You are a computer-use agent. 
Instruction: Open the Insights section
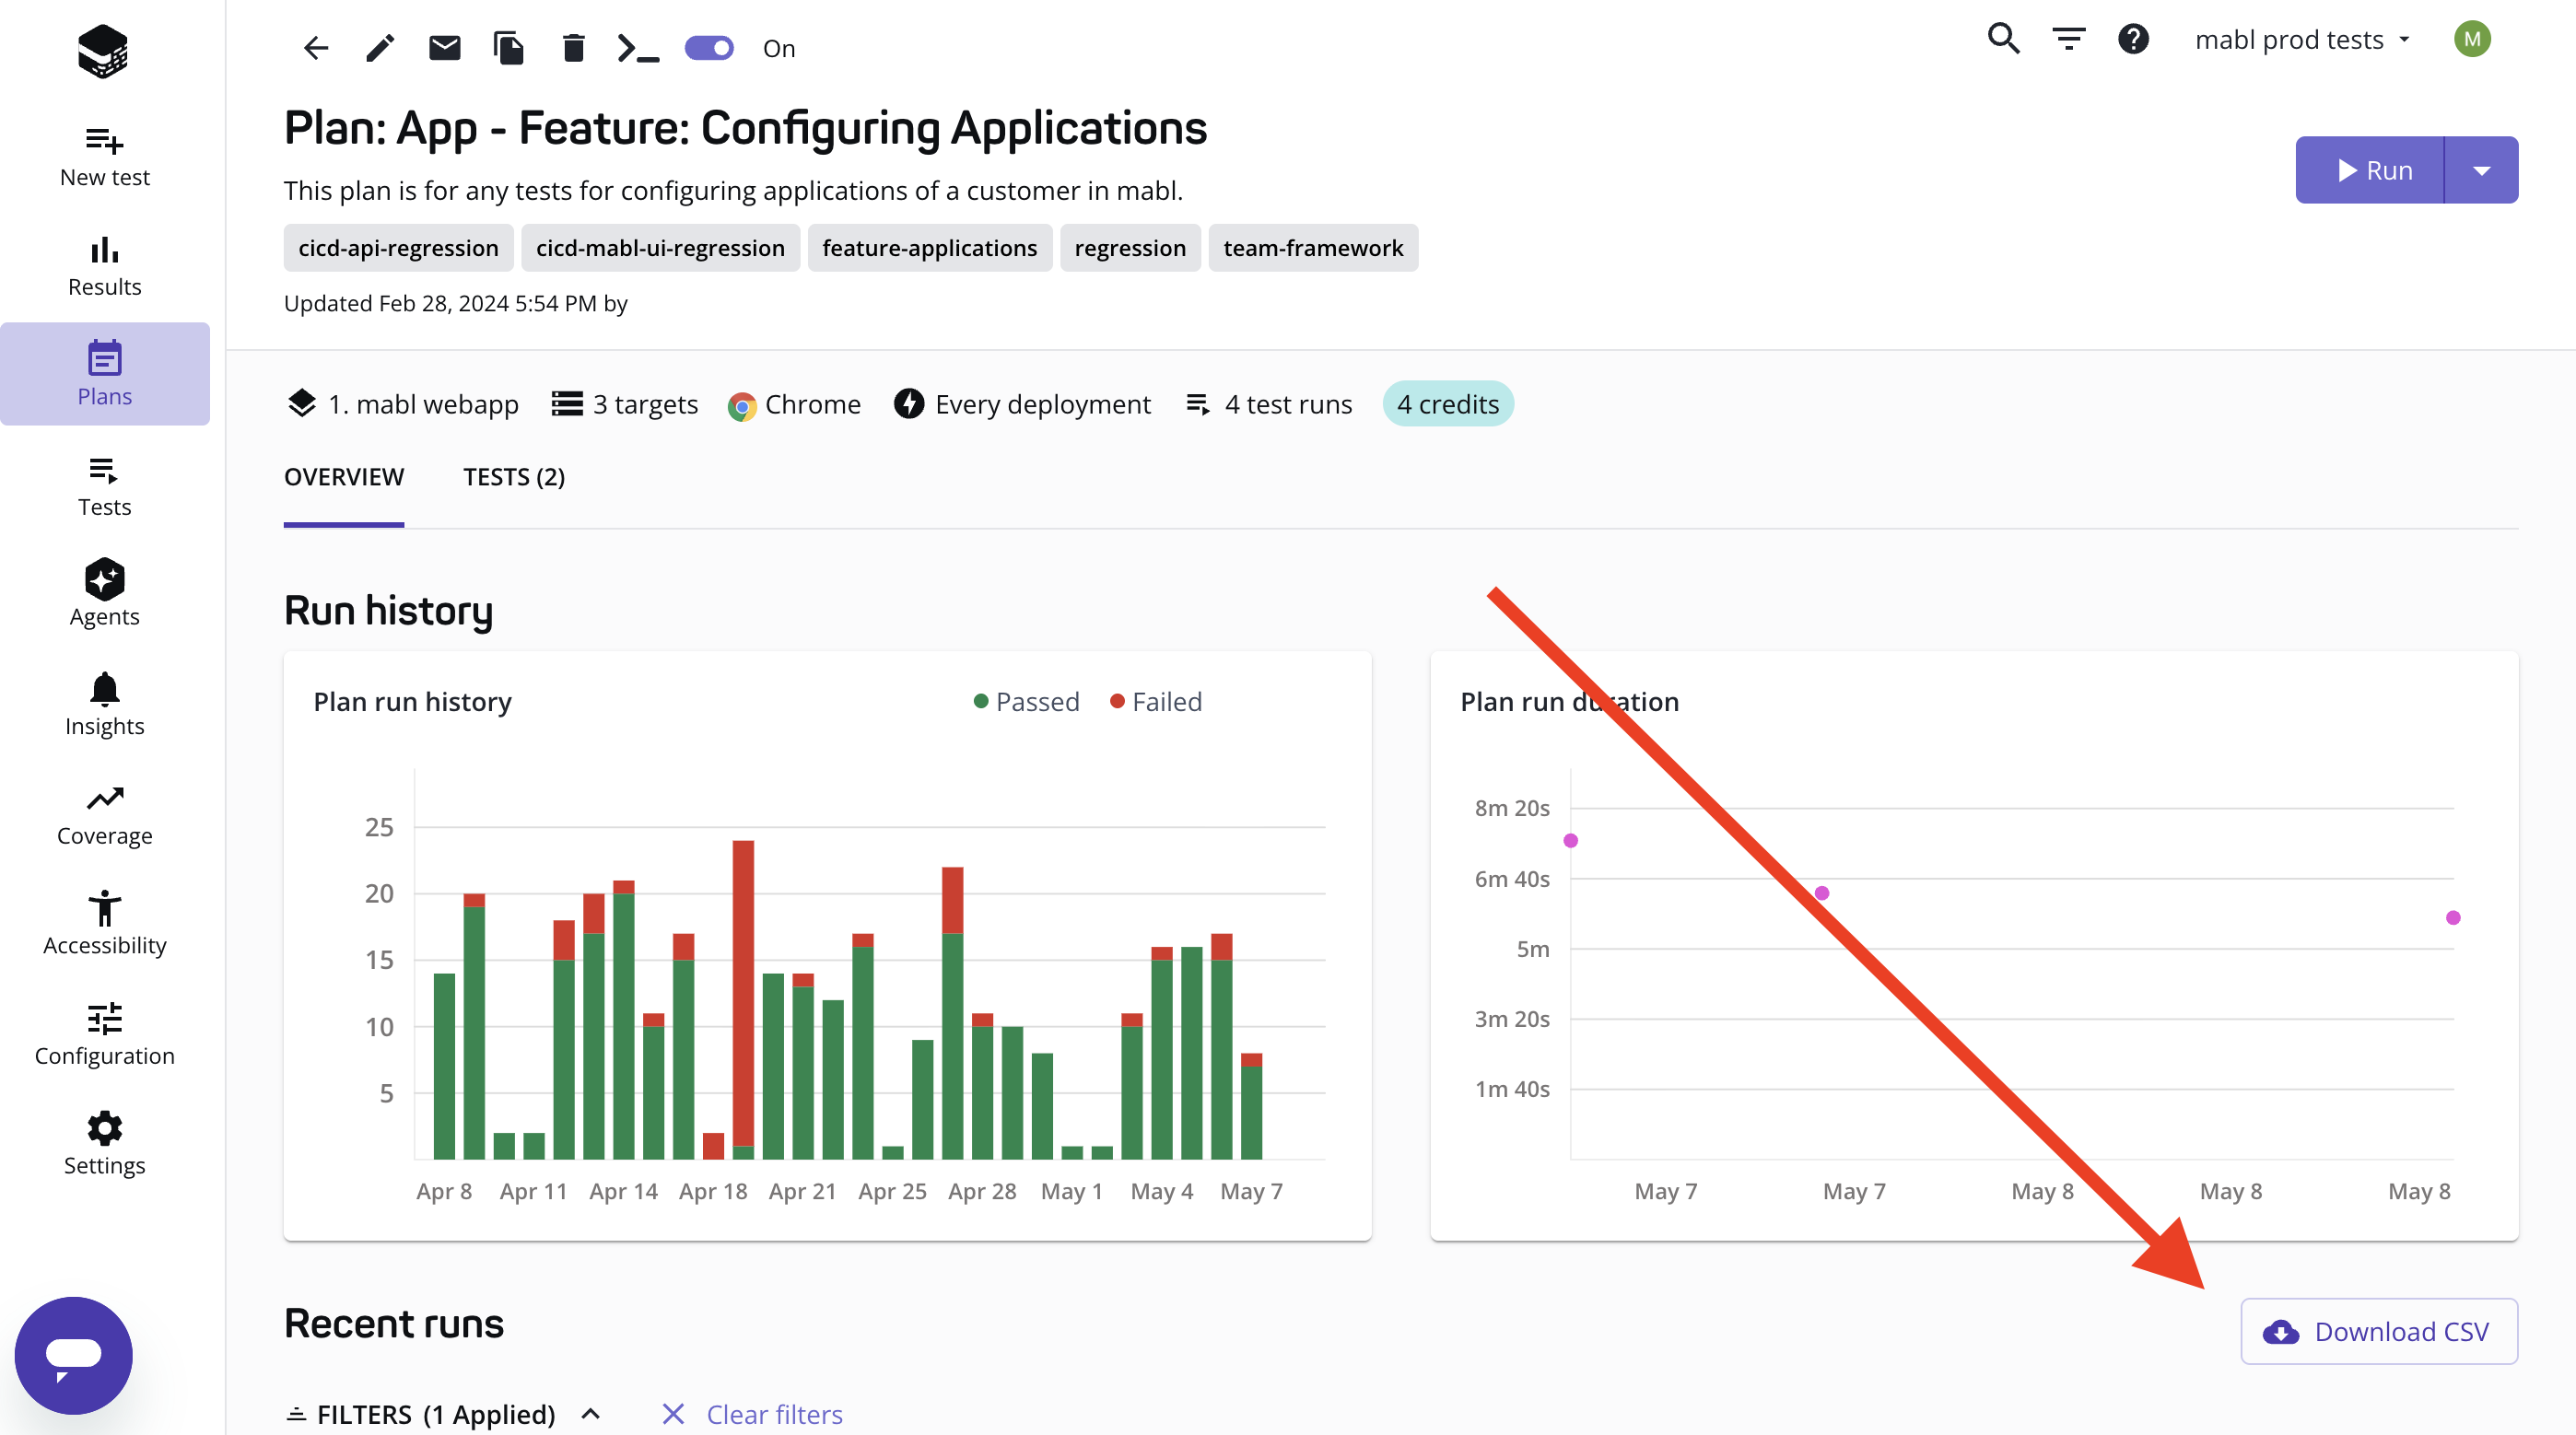(104, 706)
